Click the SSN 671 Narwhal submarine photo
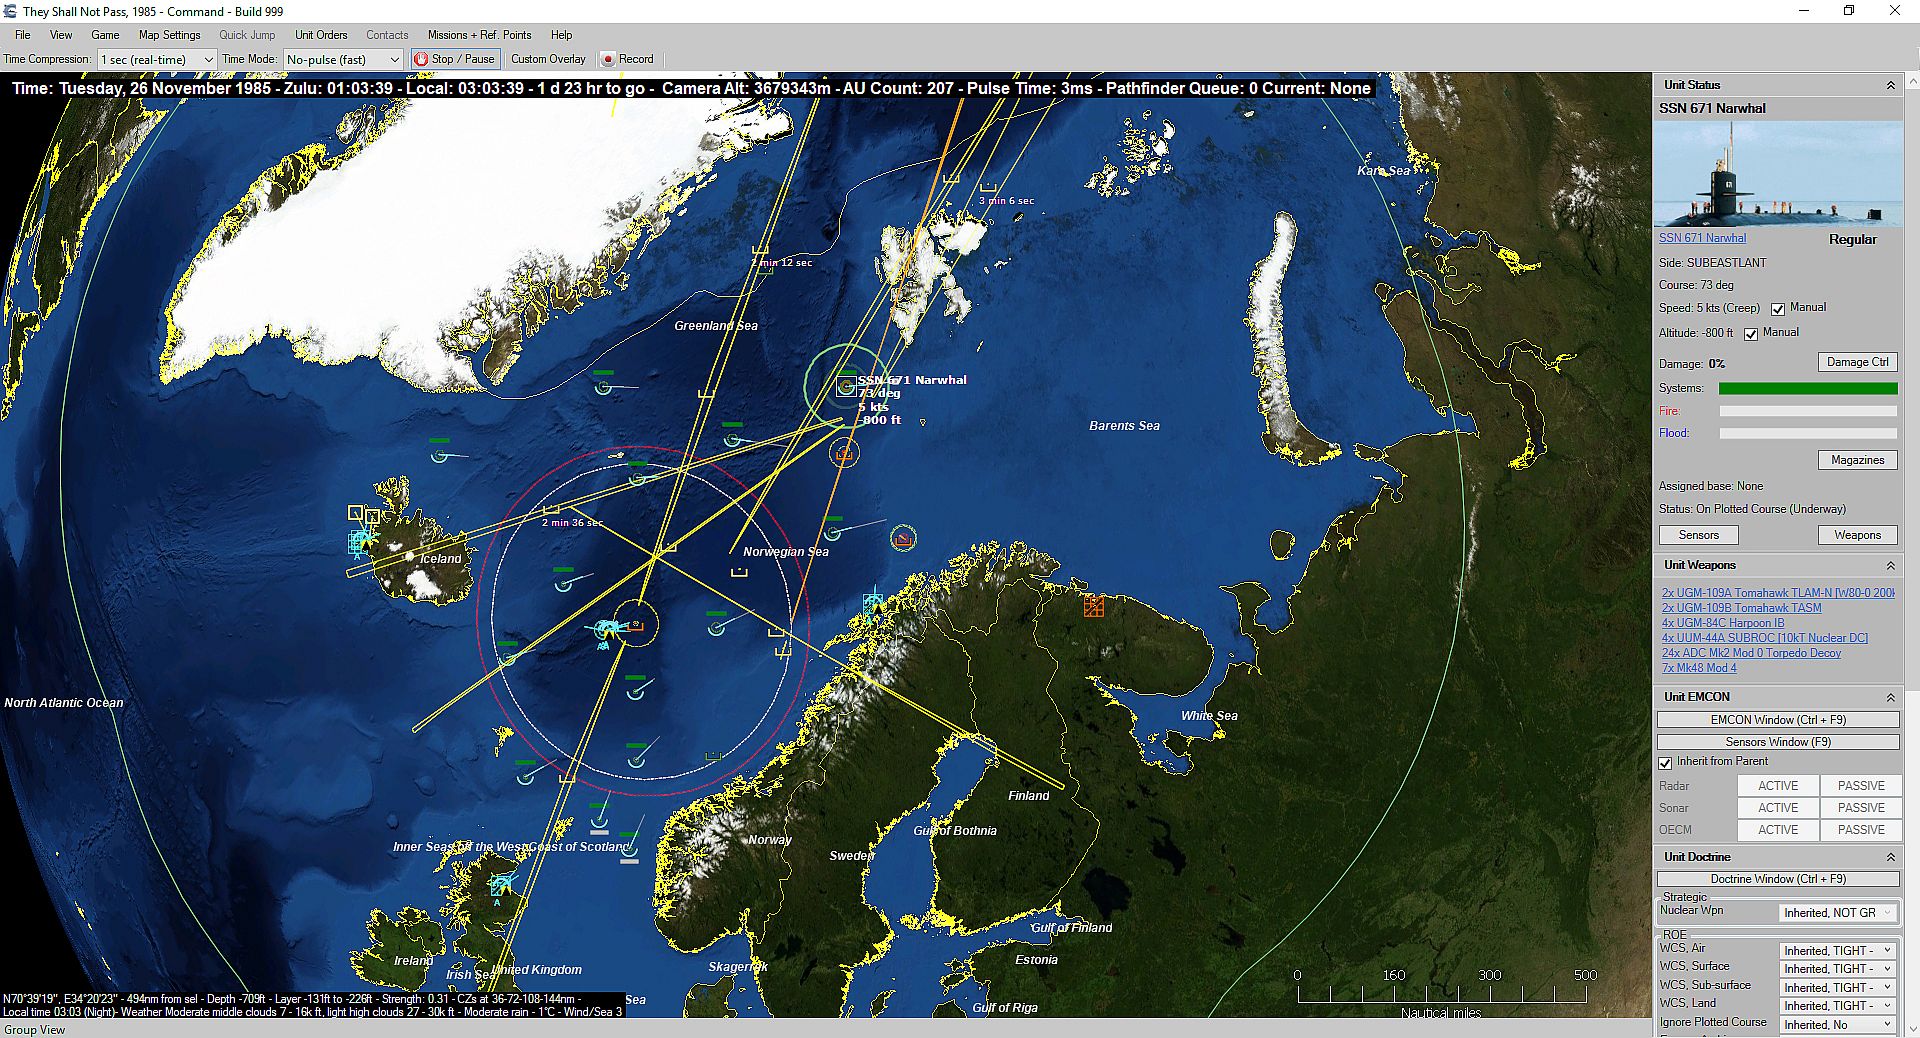The height and width of the screenshot is (1038, 1920). pos(1777,175)
